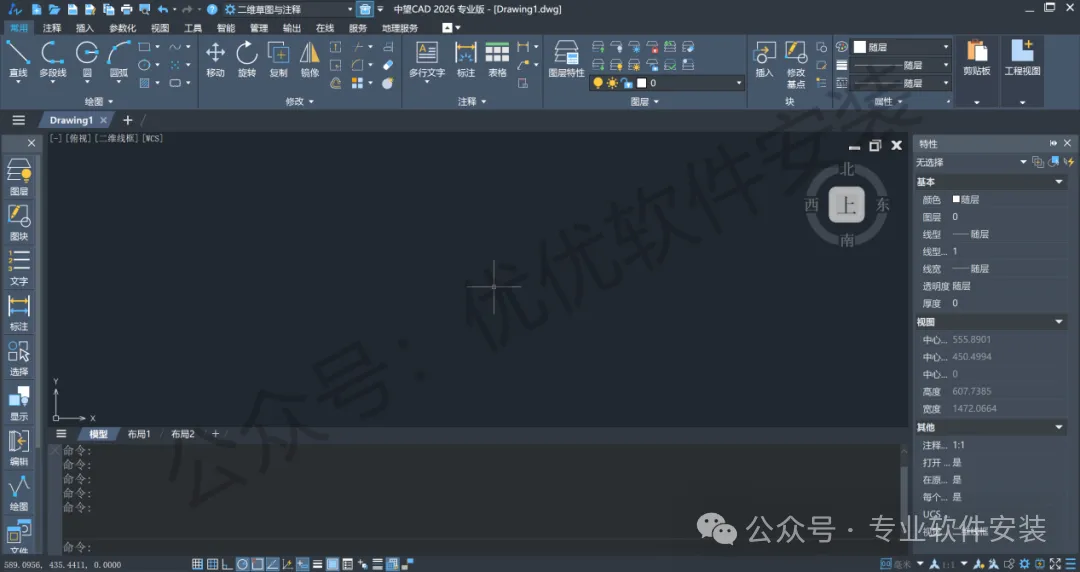Viewport: 1080px width, 572px height.
Task: Toggle layer freeze sun icon in layer dropdown
Action: (x=612, y=83)
